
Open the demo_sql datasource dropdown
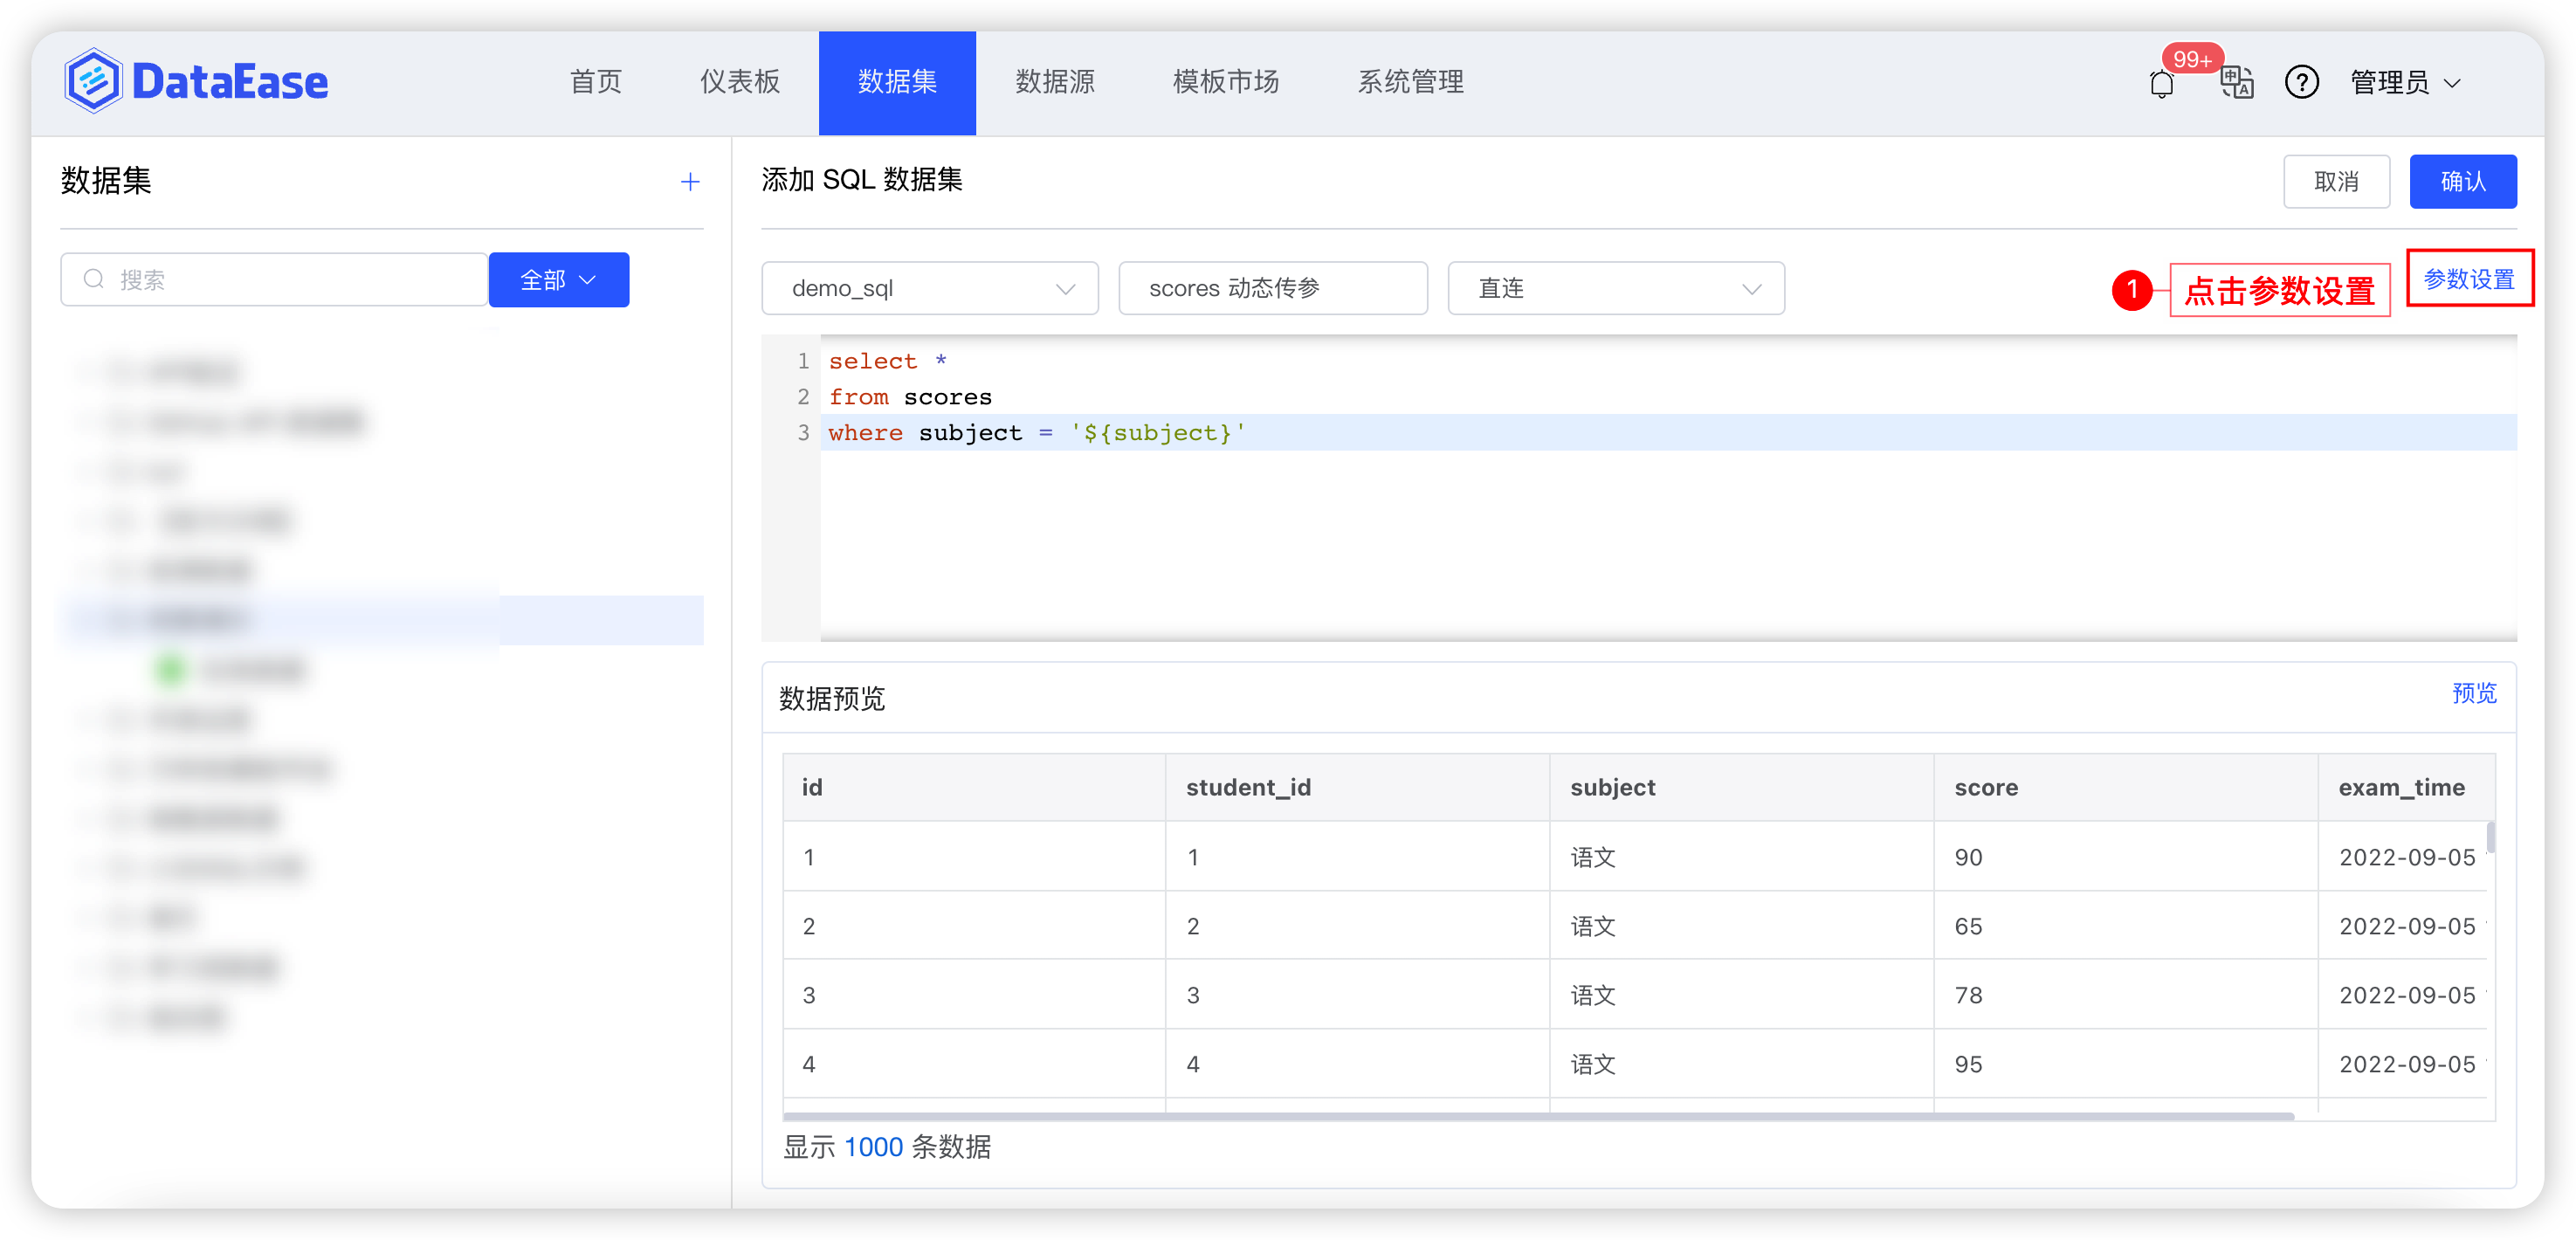pos(930,288)
